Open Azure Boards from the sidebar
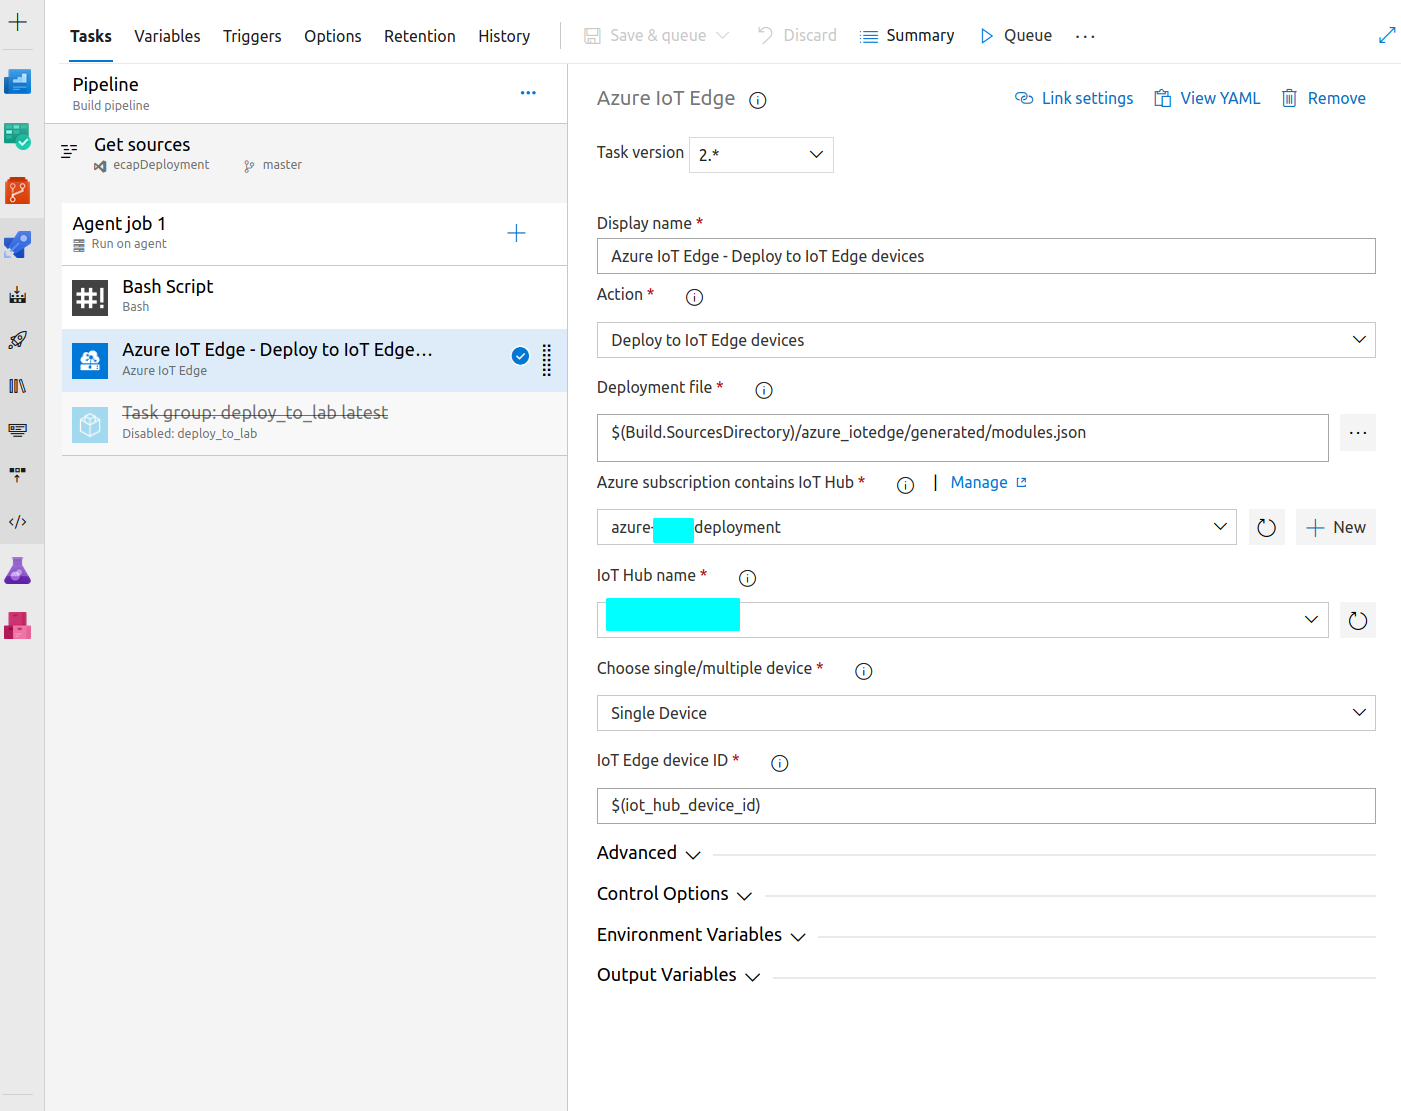This screenshot has width=1401, height=1111. [18, 136]
